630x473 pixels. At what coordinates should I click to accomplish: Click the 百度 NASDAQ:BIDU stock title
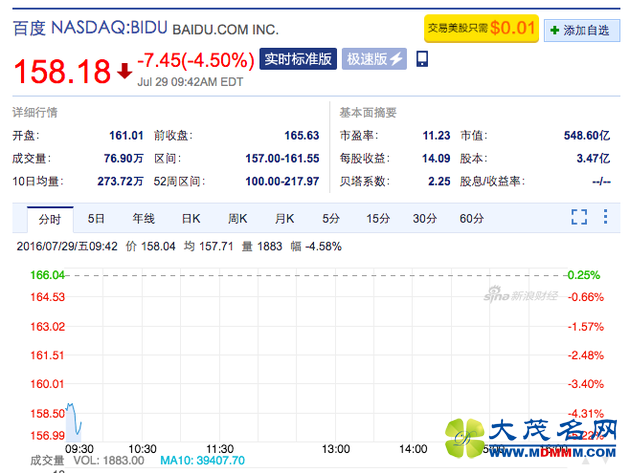[x=90, y=28]
